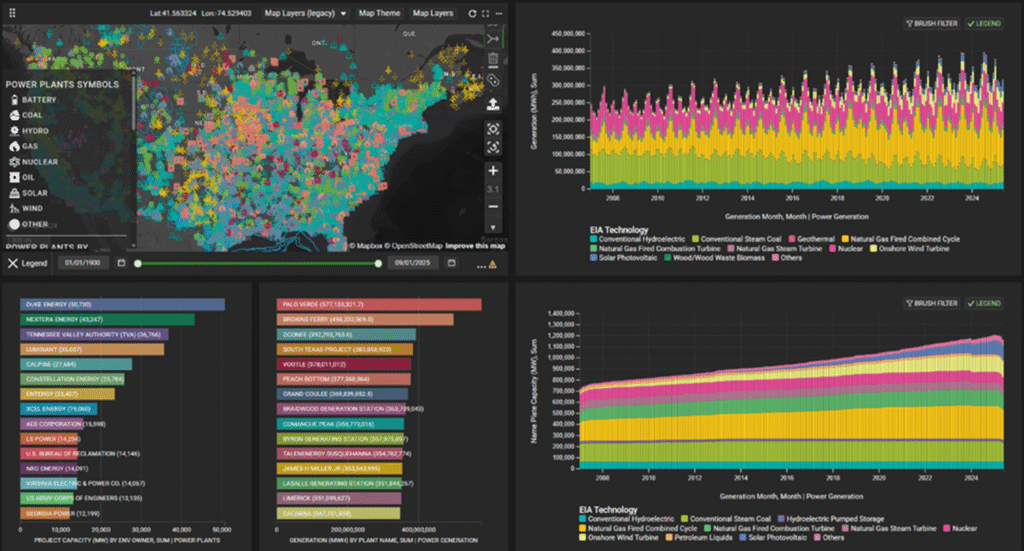
Task: Click the link icon on map toolbar
Action: click(x=493, y=80)
